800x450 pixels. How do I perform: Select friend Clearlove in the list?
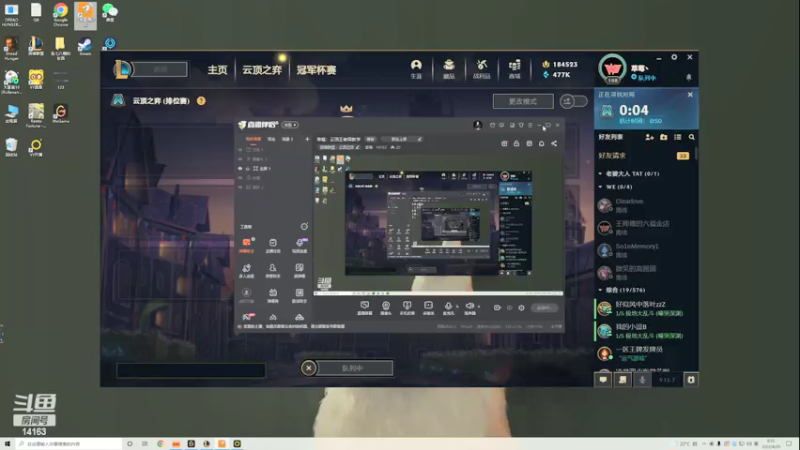pos(644,205)
